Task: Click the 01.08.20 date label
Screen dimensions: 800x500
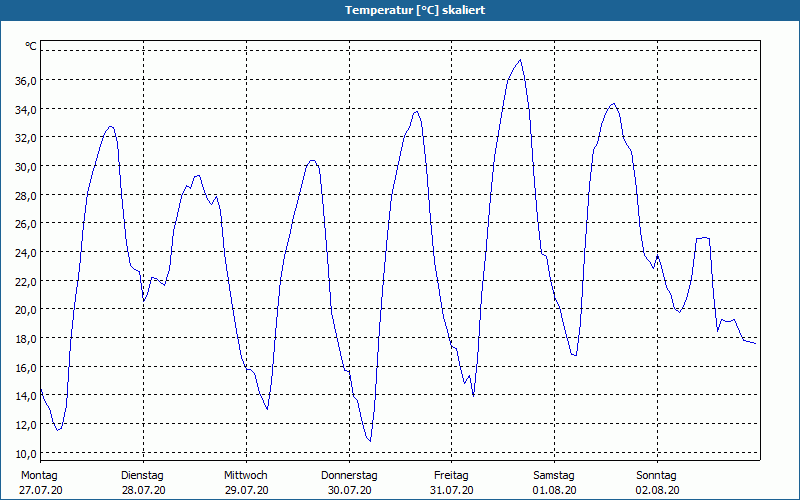Action: coord(555,490)
